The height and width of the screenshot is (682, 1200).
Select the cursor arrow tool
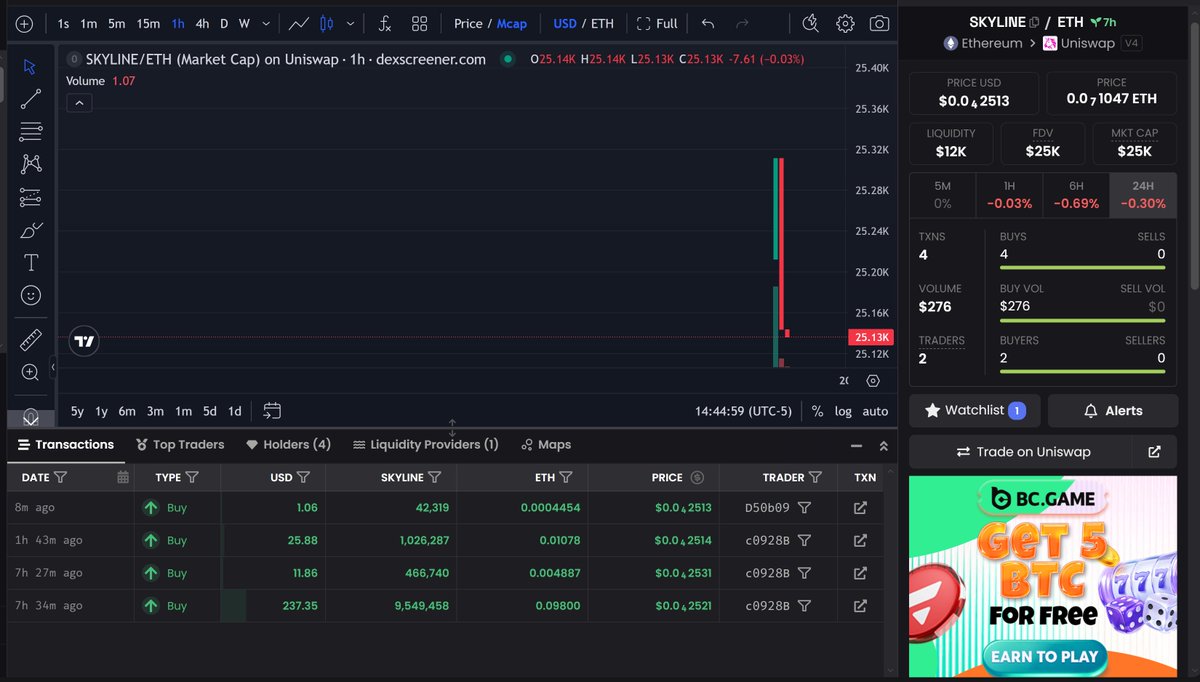tap(30, 66)
